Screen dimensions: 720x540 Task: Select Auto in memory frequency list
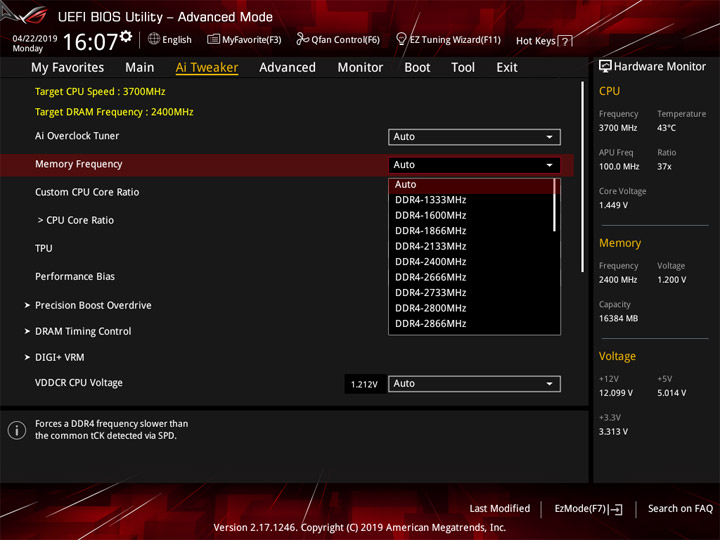[x=471, y=185]
